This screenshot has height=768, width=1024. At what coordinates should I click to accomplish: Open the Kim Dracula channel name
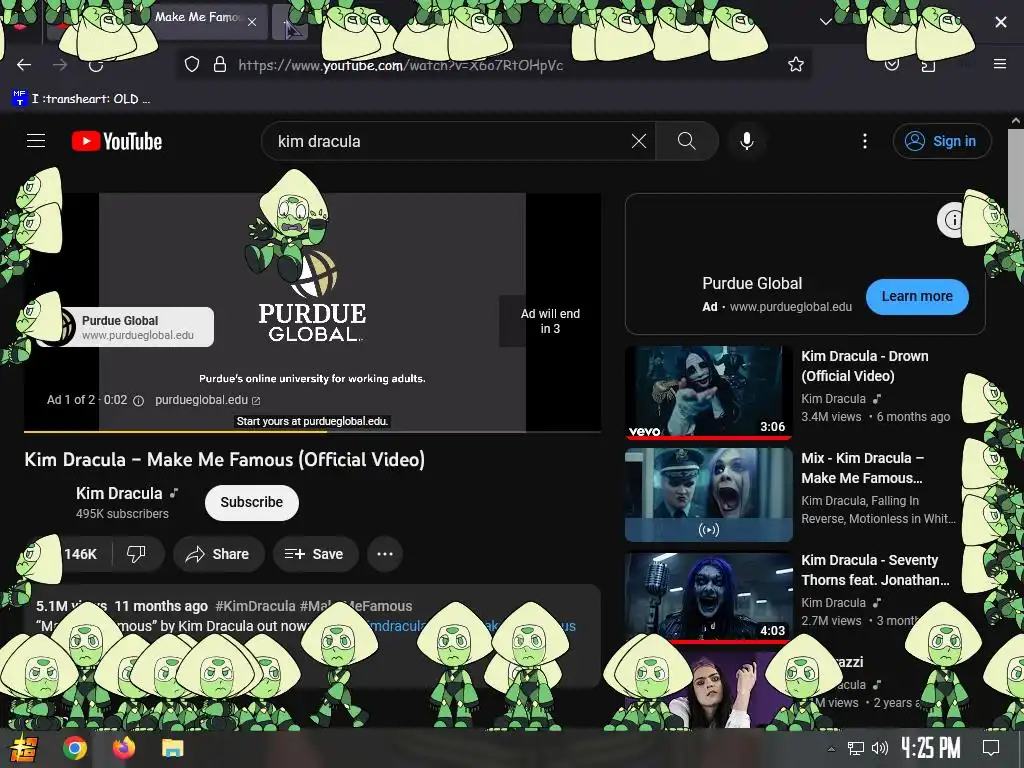pyautogui.click(x=119, y=494)
